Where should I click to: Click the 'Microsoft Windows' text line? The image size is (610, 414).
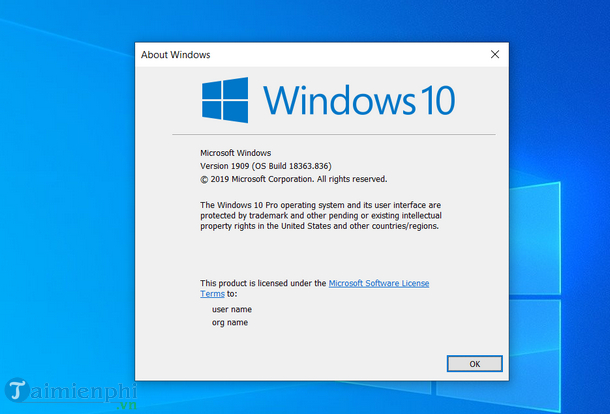click(x=235, y=153)
